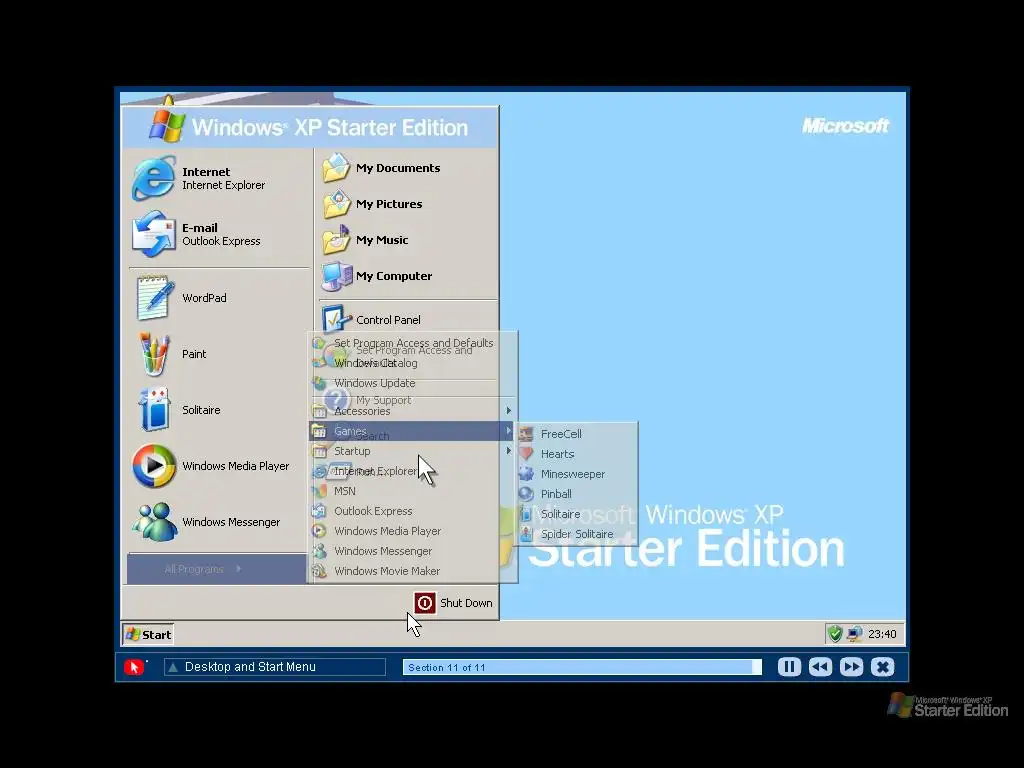Click the Pinball game icon
The width and height of the screenshot is (1024, 768).
click(x=526, y=494)
